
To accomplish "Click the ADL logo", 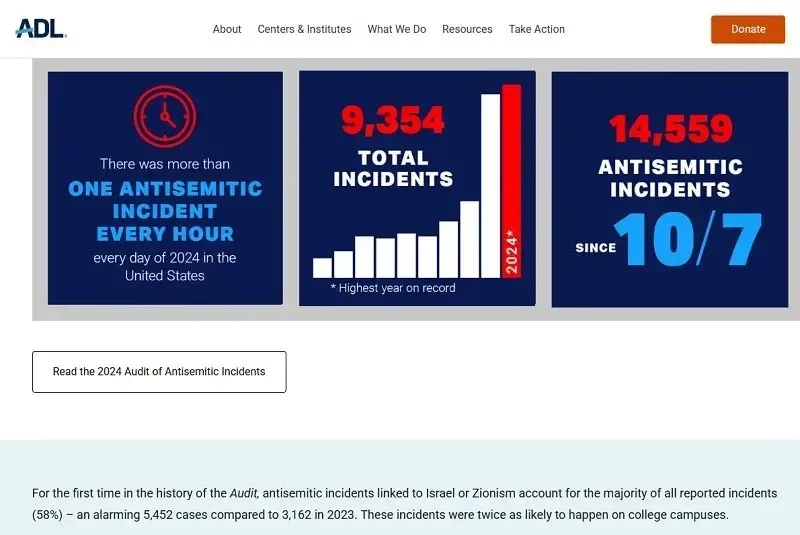I will [x=41, y=29].
